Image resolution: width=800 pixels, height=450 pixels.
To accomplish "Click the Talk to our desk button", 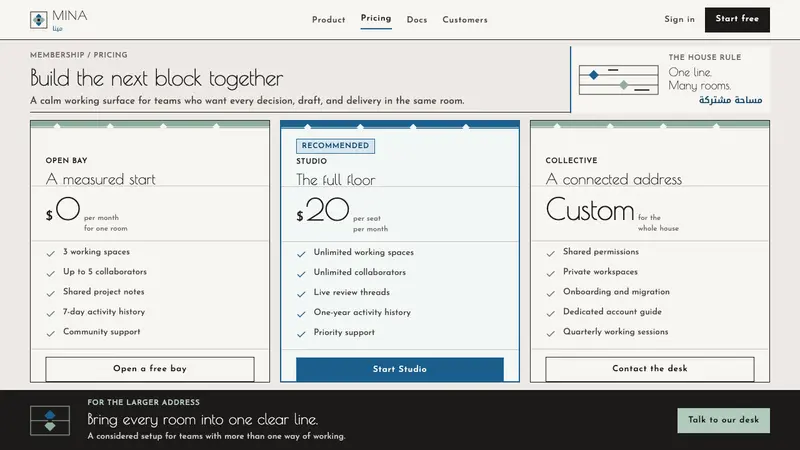I will pyautogui.click(x=723, y=420).
